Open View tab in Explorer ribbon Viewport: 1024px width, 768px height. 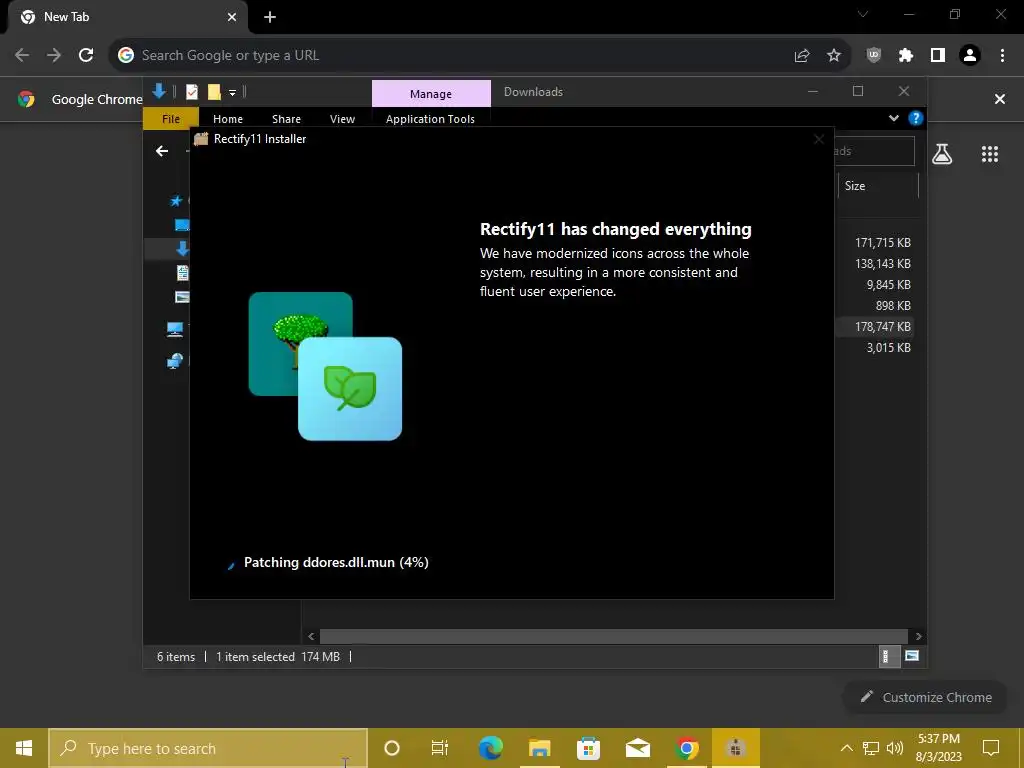[x=342, y=119]
